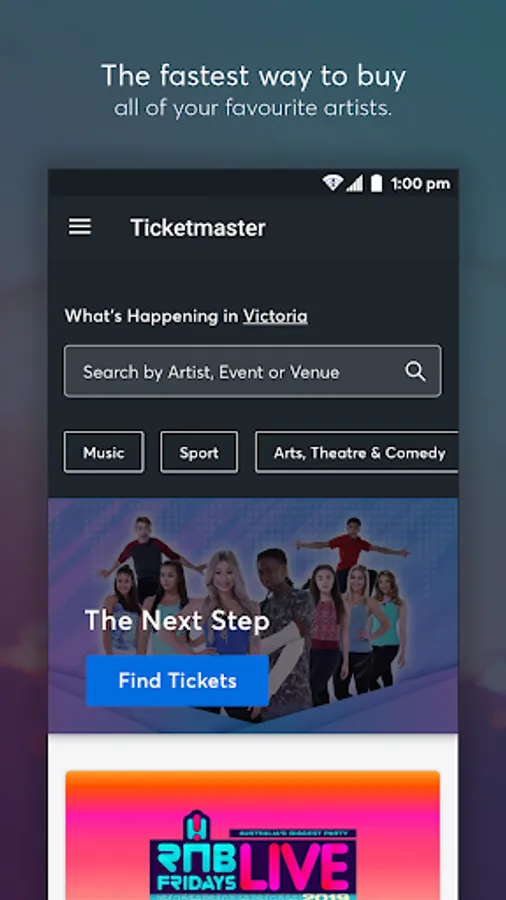Open the hamburger navigation menu

pos(80,227)
